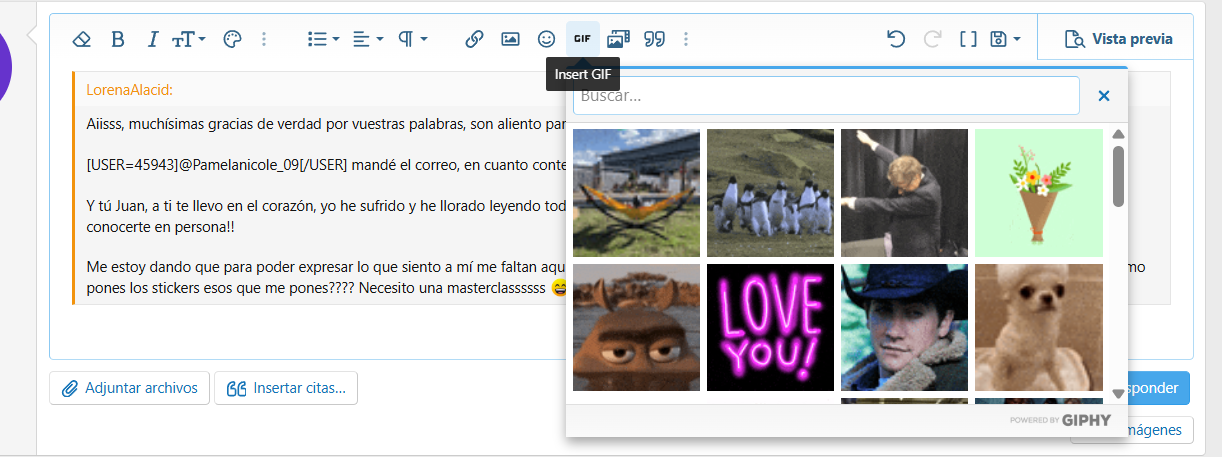Viewport: 1222px width, 457px height.
Task: Expand the list options dropdown
Action: click(x=323, y=39)
